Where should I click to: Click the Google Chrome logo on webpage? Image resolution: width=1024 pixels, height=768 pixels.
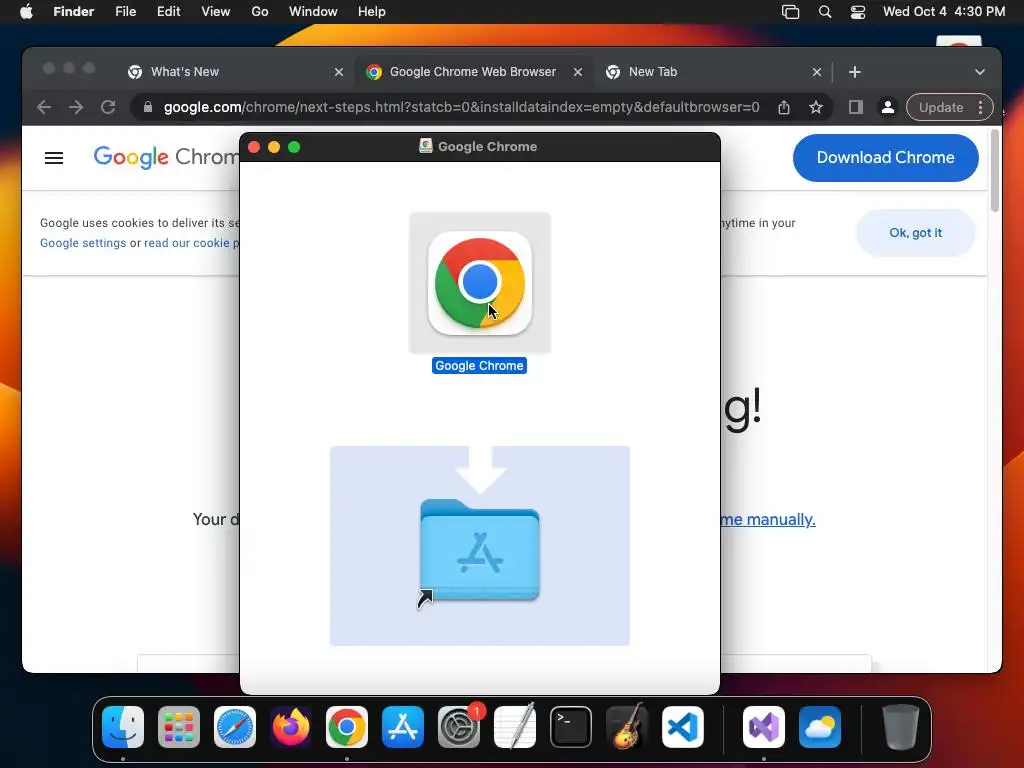click(x=167, y=157)
